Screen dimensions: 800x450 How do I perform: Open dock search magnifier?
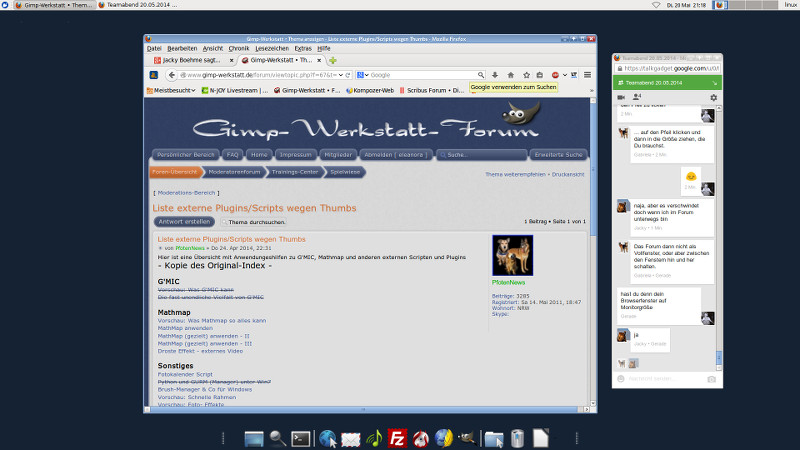click(x=278, y=438)
